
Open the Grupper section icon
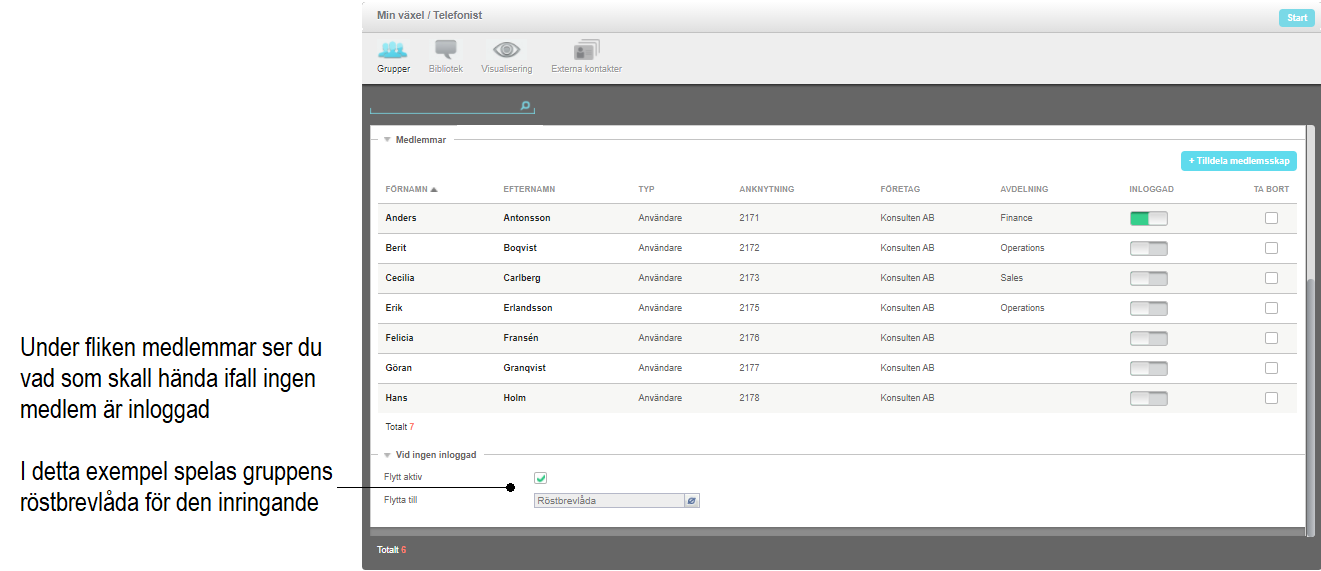click(x=392, y=50)
